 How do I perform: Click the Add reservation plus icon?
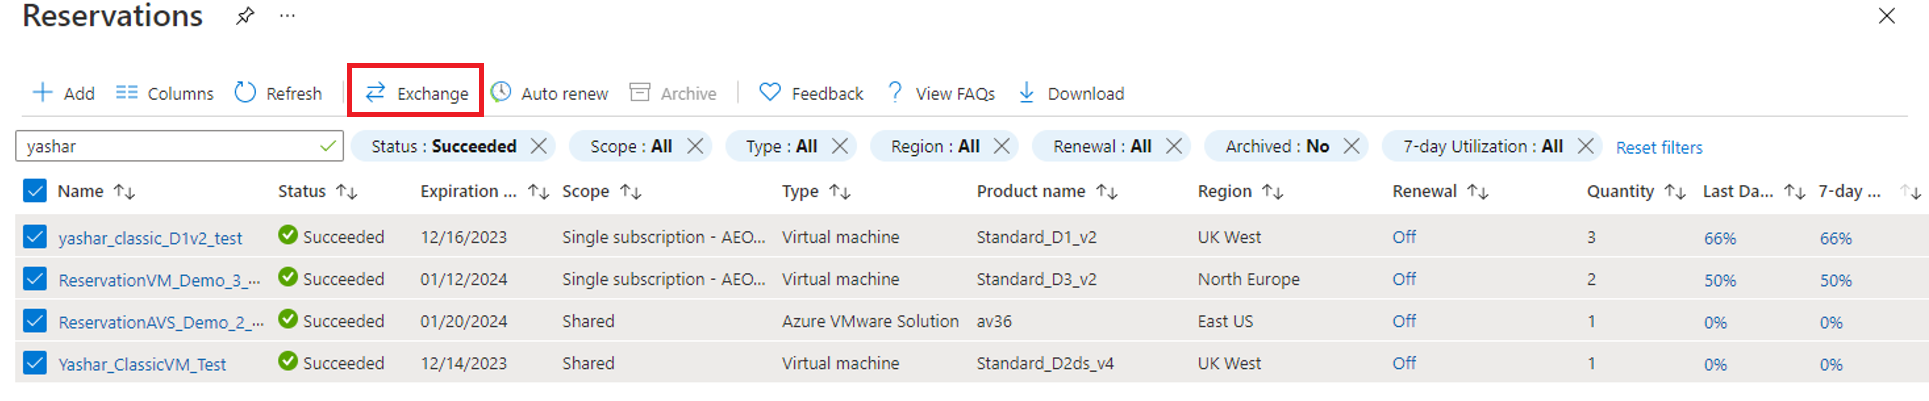tap(43, 93)
